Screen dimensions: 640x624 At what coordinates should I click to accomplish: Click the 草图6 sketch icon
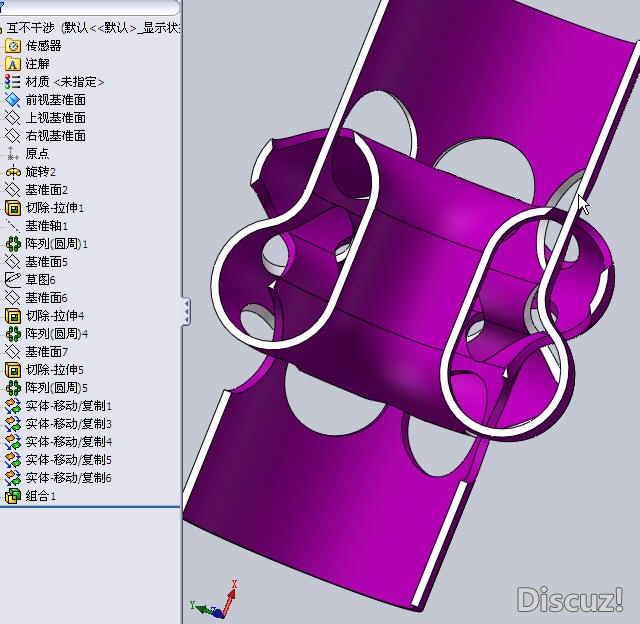point(13,280)
